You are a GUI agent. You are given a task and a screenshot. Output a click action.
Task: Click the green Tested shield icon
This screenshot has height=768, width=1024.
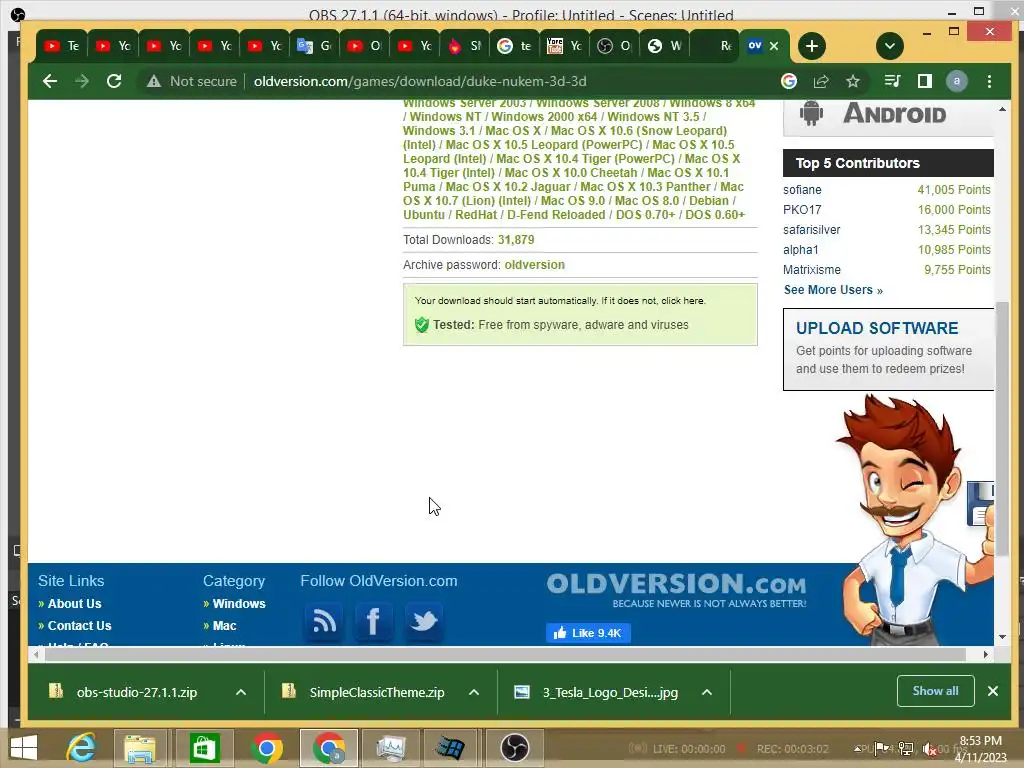(422, 325)
